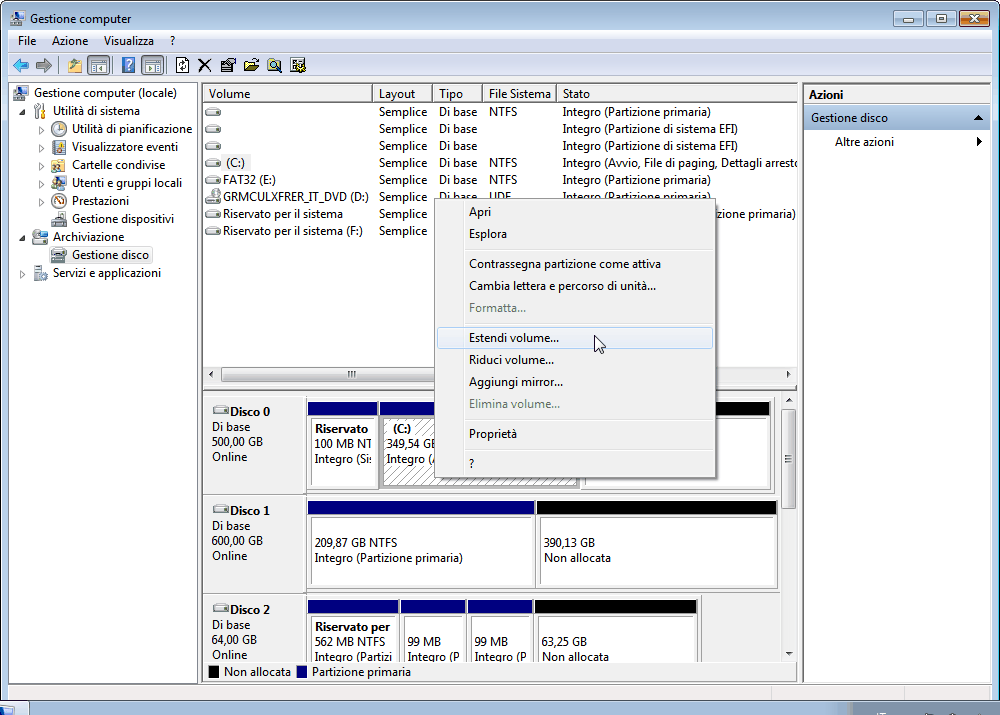This screenshot has width=1000, height=715.
Task: Expand the Utilità di pianificazione node
Action: point(42,129)
